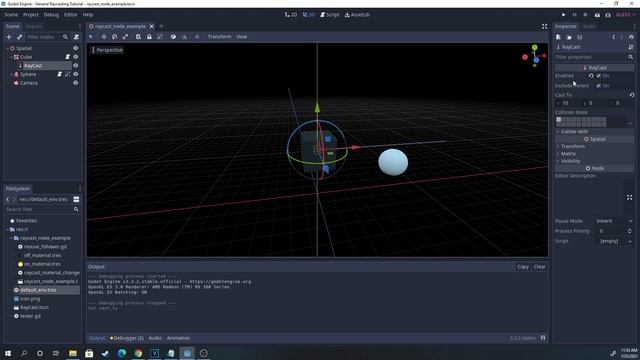Viewport: 640px width, 360px height.
Task: Open the Pause Mode dropdown
Action: click(614, 221)
